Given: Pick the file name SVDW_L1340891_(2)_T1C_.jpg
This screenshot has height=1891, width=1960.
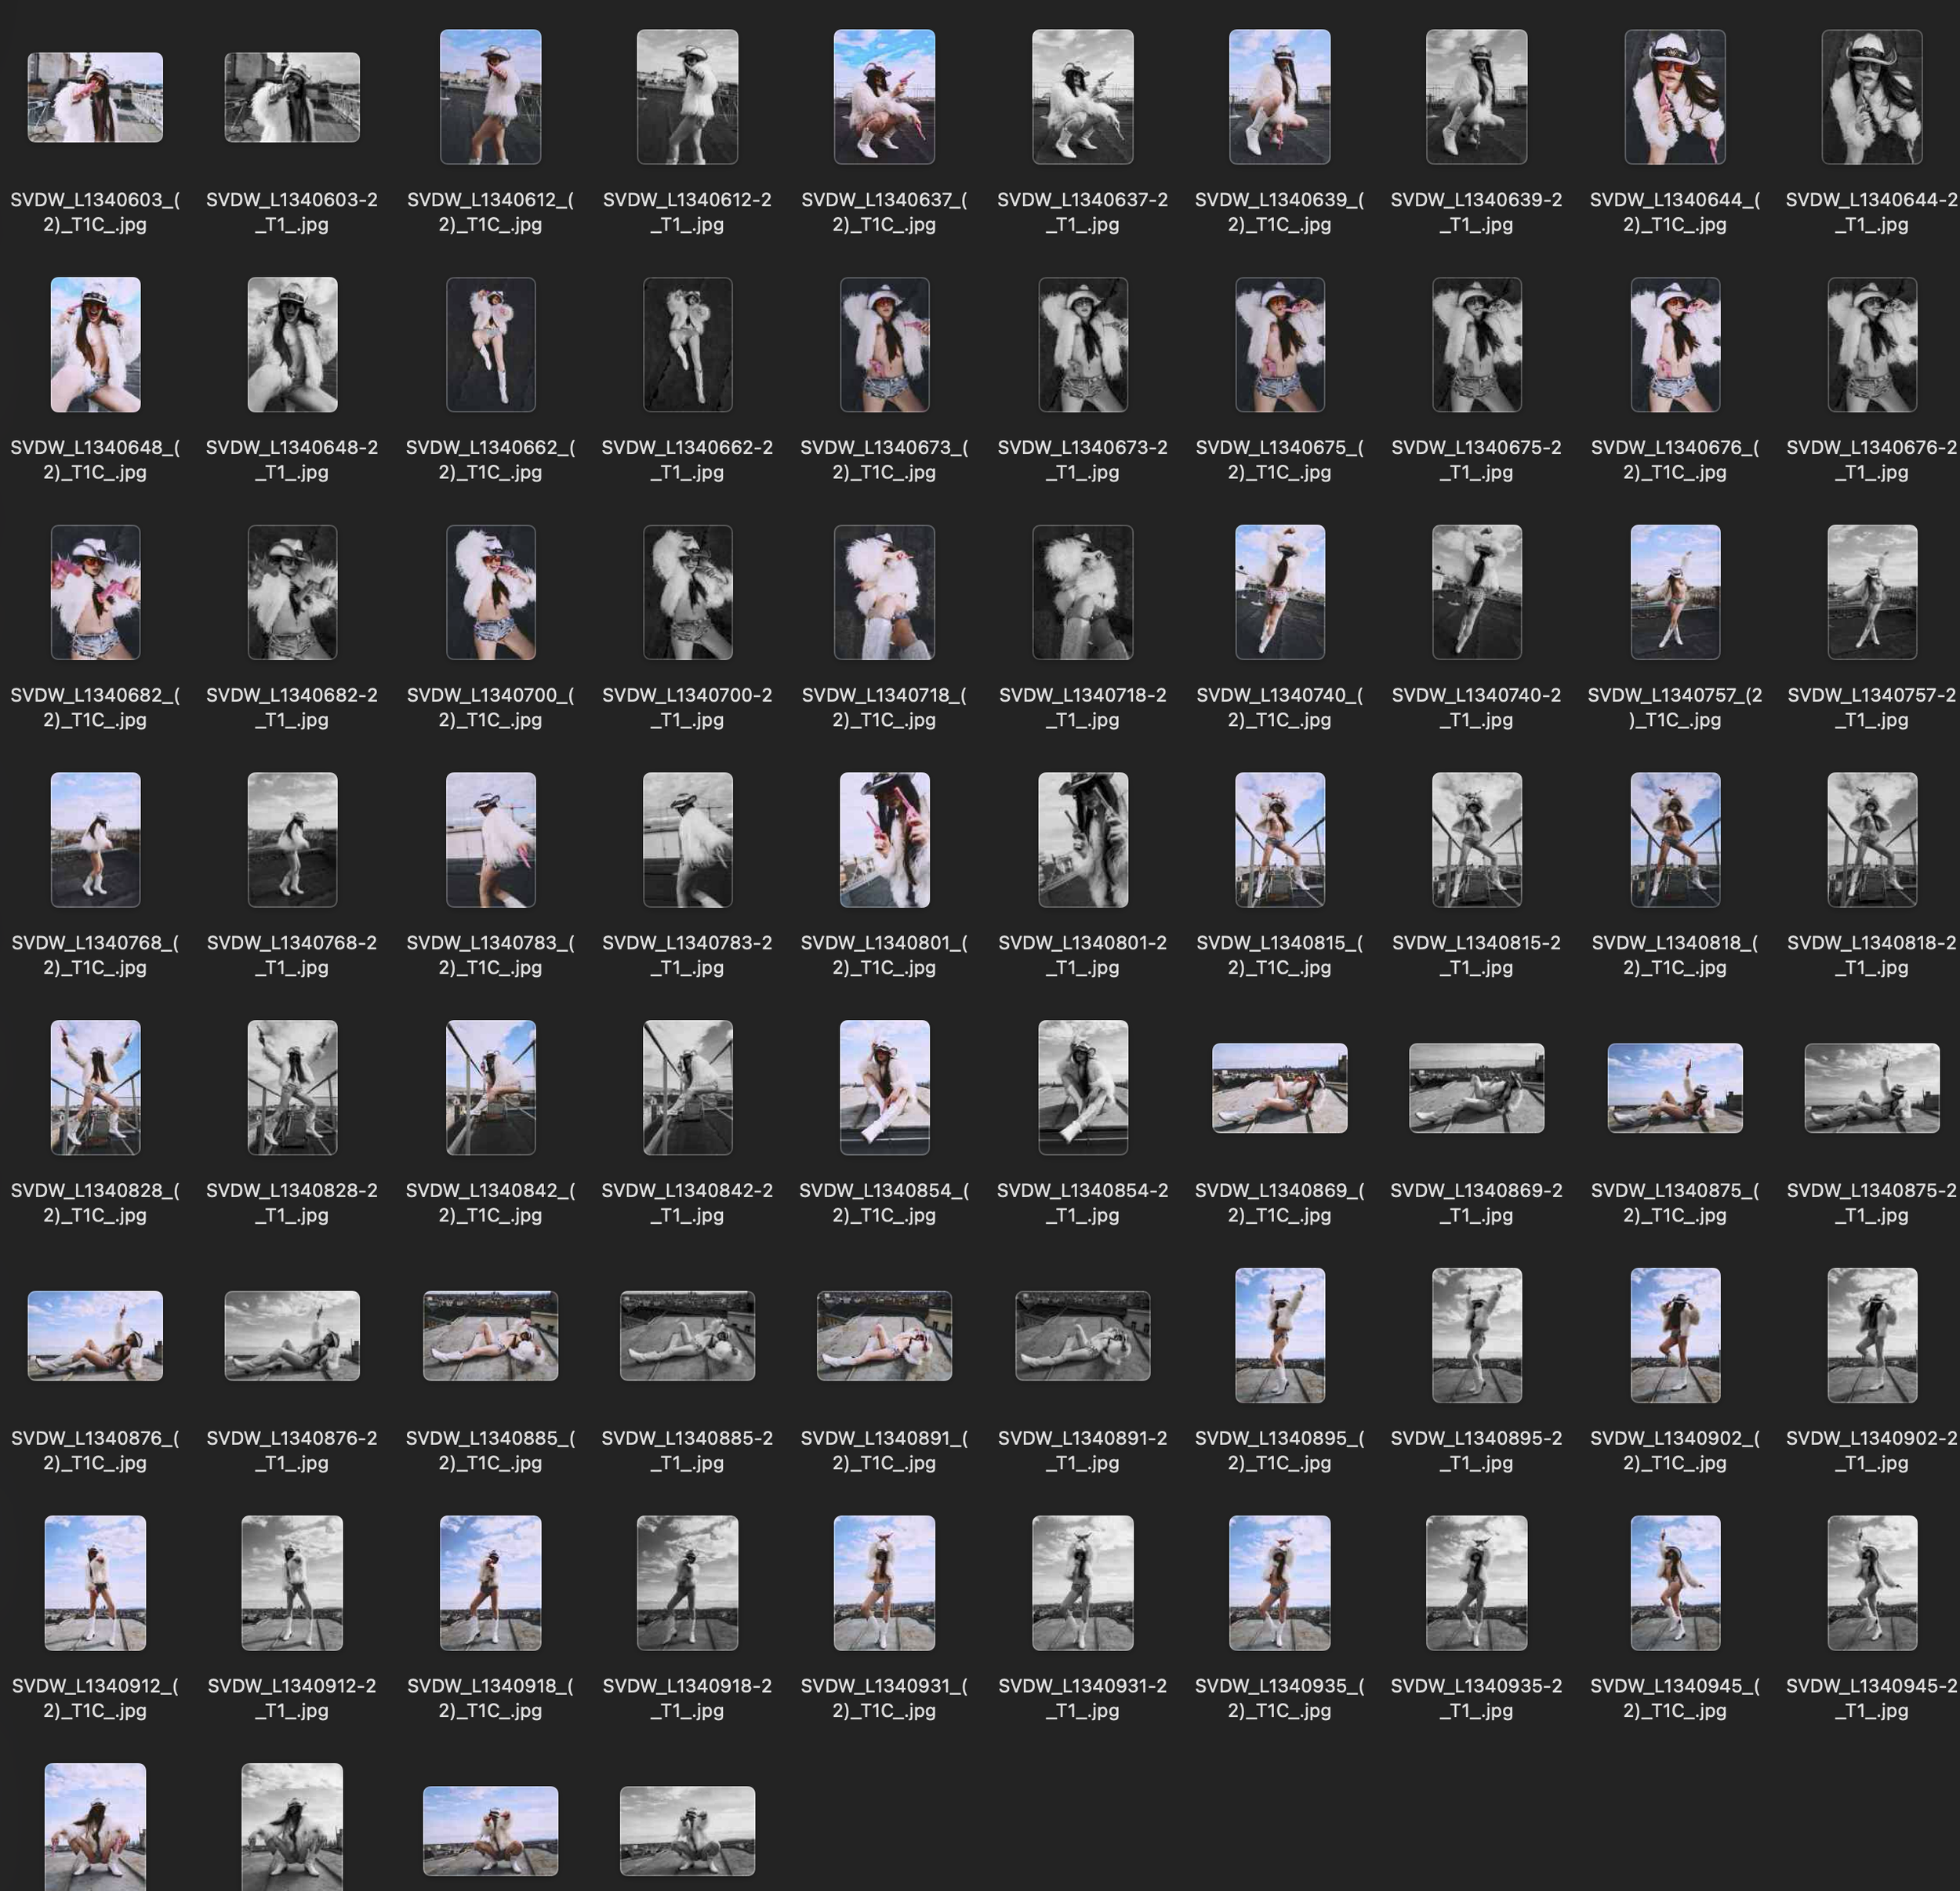Looking at the screenshot, I should (x=884, y=1450).
